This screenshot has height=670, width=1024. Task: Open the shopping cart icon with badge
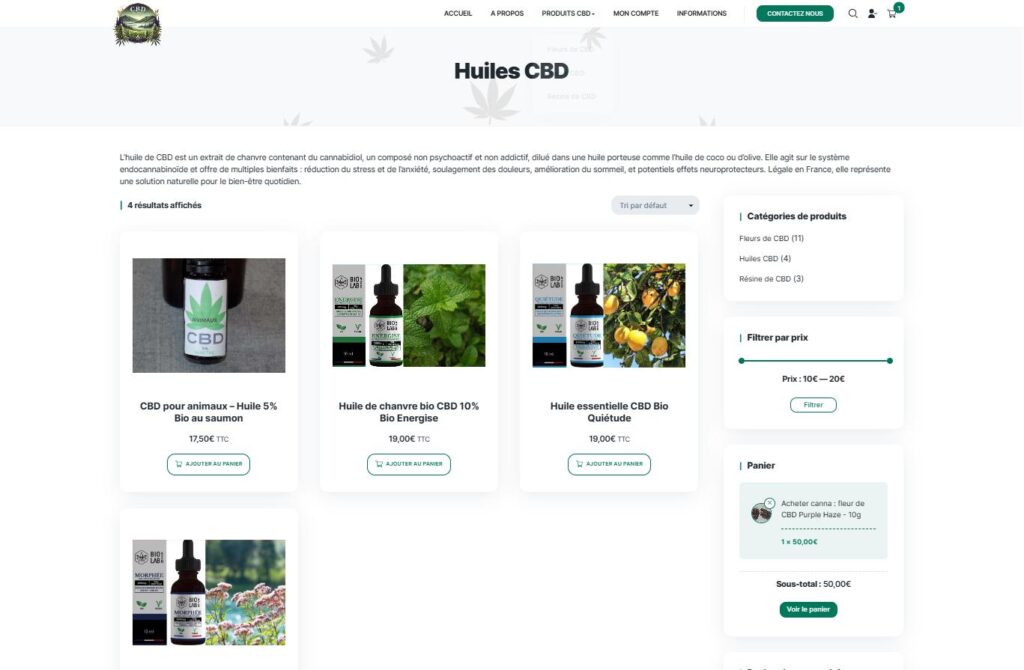click(x=892, y=13)
